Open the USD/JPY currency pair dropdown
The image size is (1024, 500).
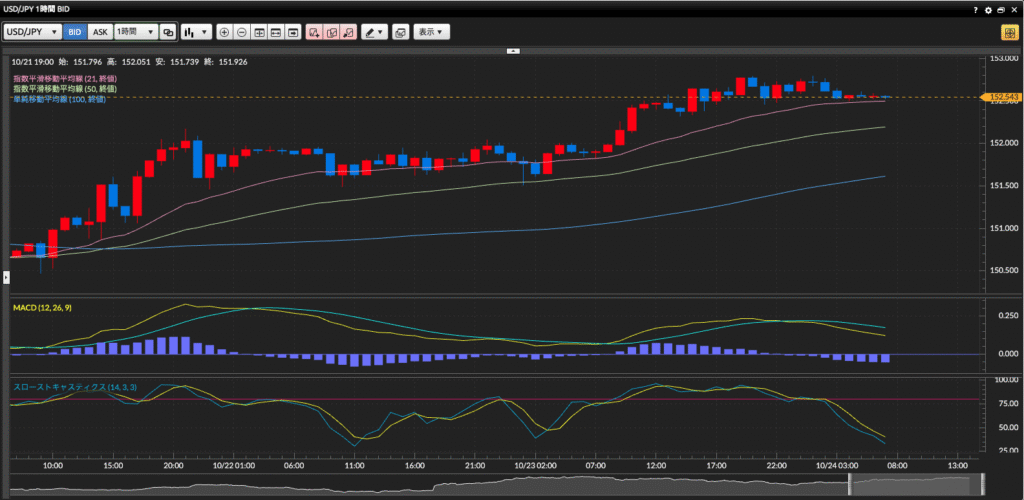[x=32, y=32]
